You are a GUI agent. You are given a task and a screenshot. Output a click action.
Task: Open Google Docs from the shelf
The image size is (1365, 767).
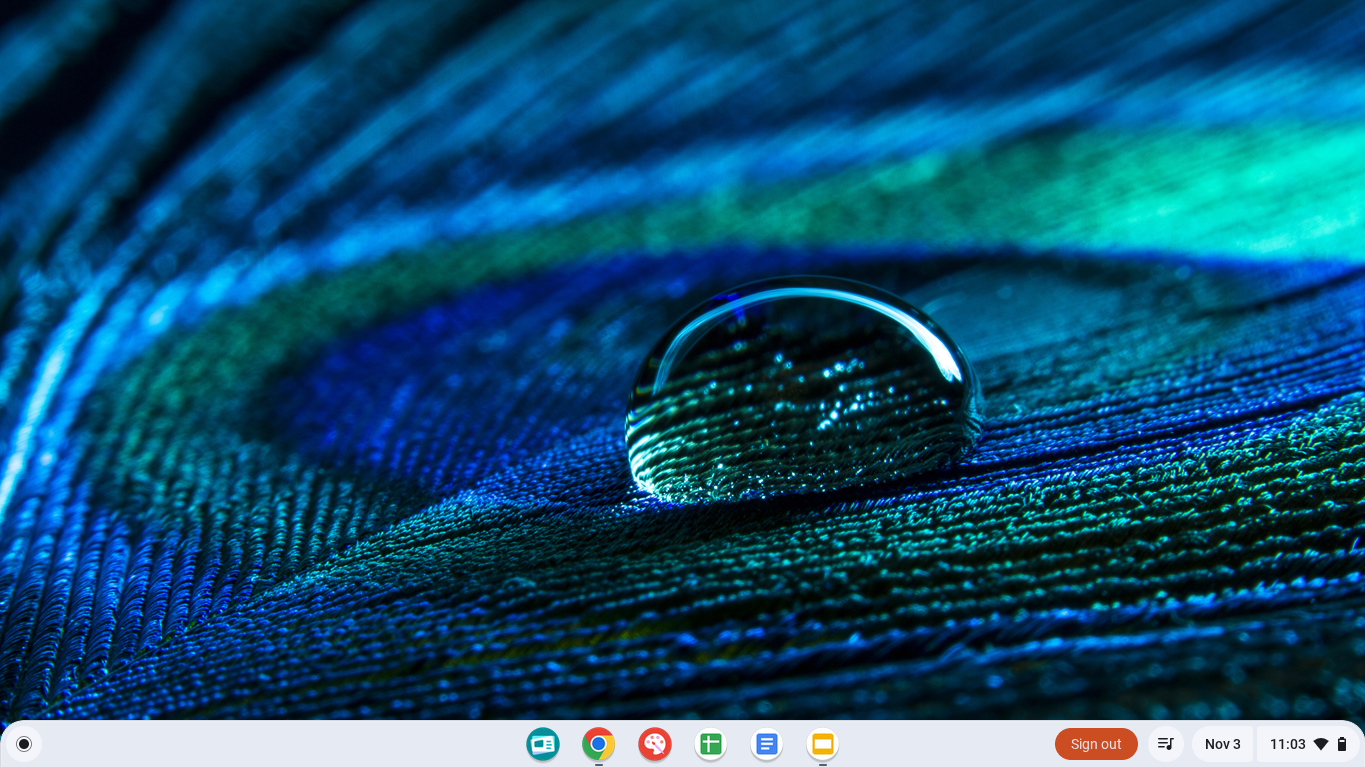[766, 744]
